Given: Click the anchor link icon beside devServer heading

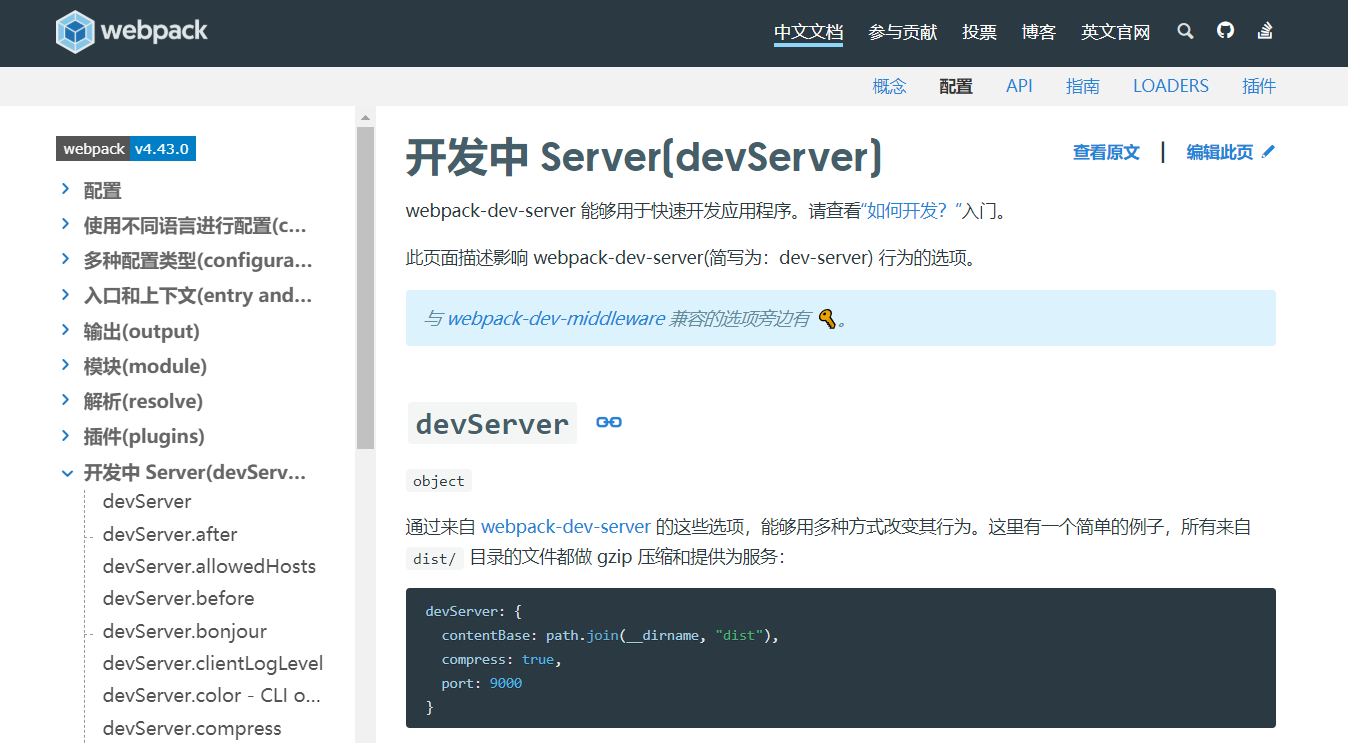Looking at the screenshot, I should pos(609,422).
